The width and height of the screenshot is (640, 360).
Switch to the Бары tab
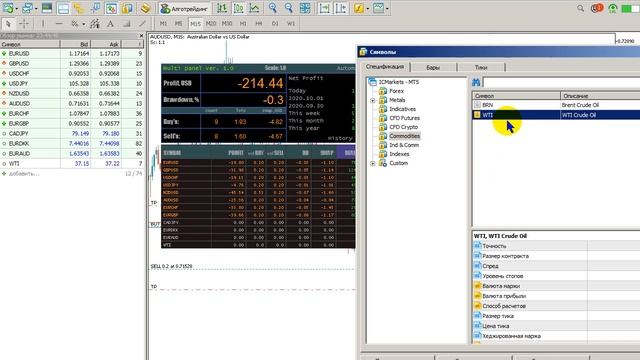coord(433,67)
